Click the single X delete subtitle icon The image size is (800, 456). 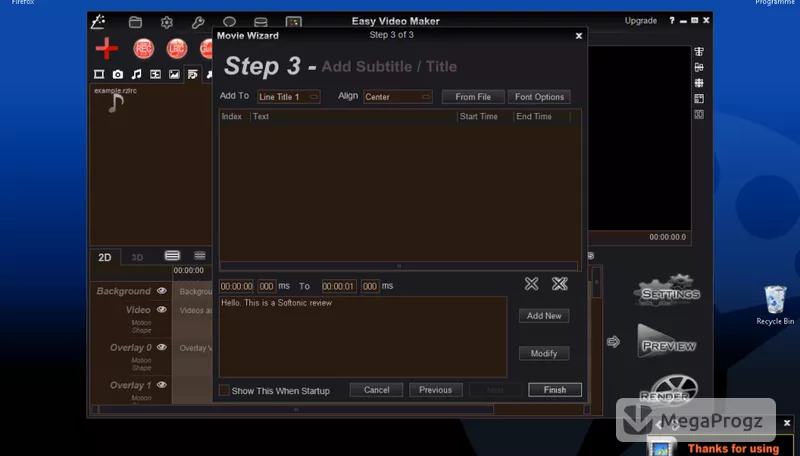coord(532,284)
